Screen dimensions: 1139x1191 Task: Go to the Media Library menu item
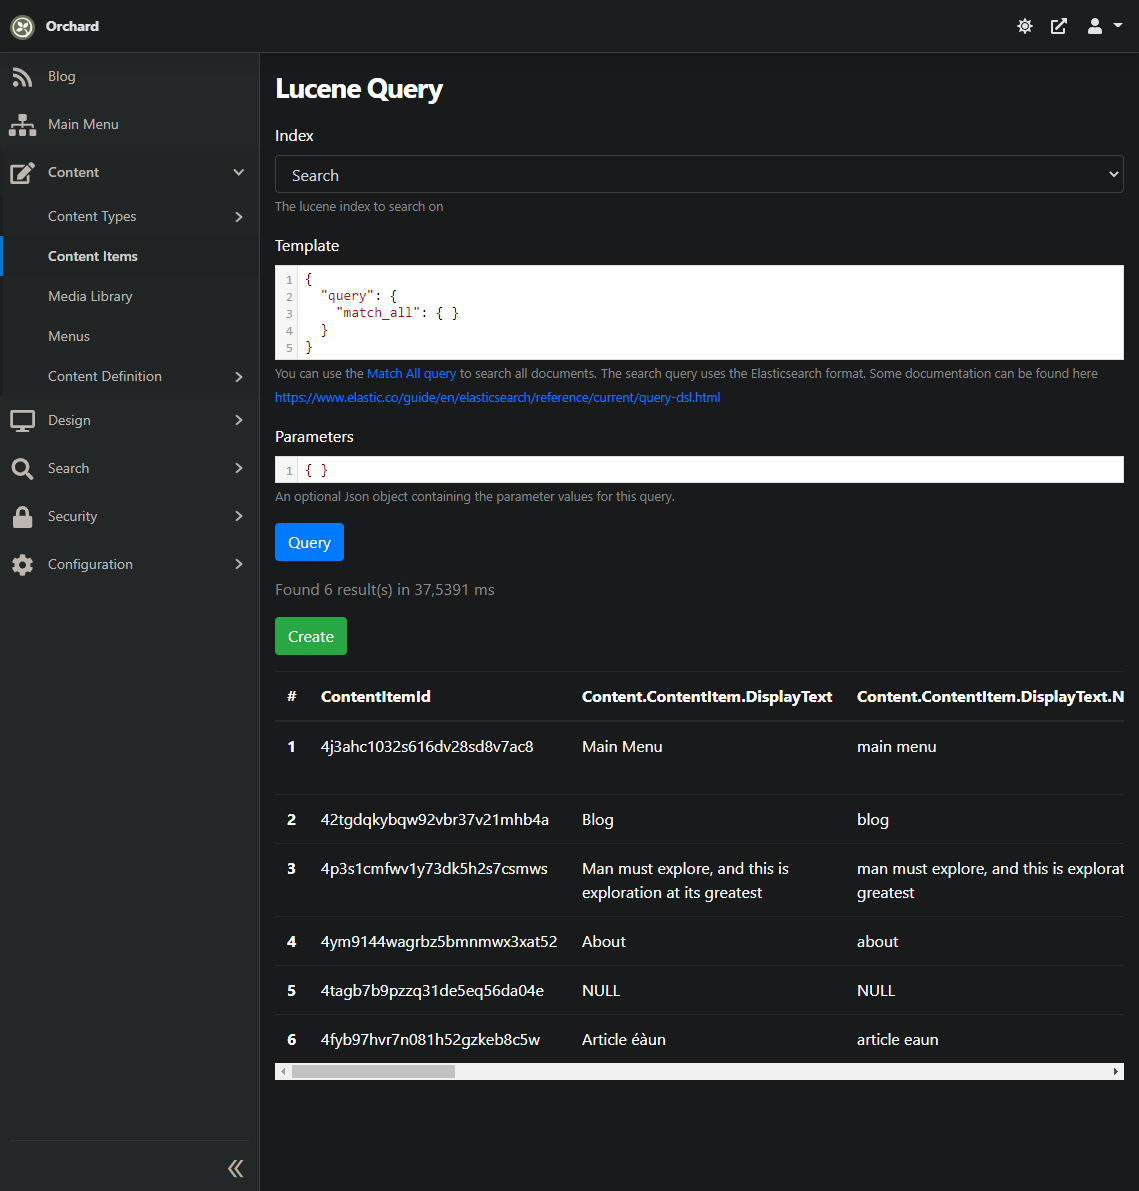tap(90, 296)
